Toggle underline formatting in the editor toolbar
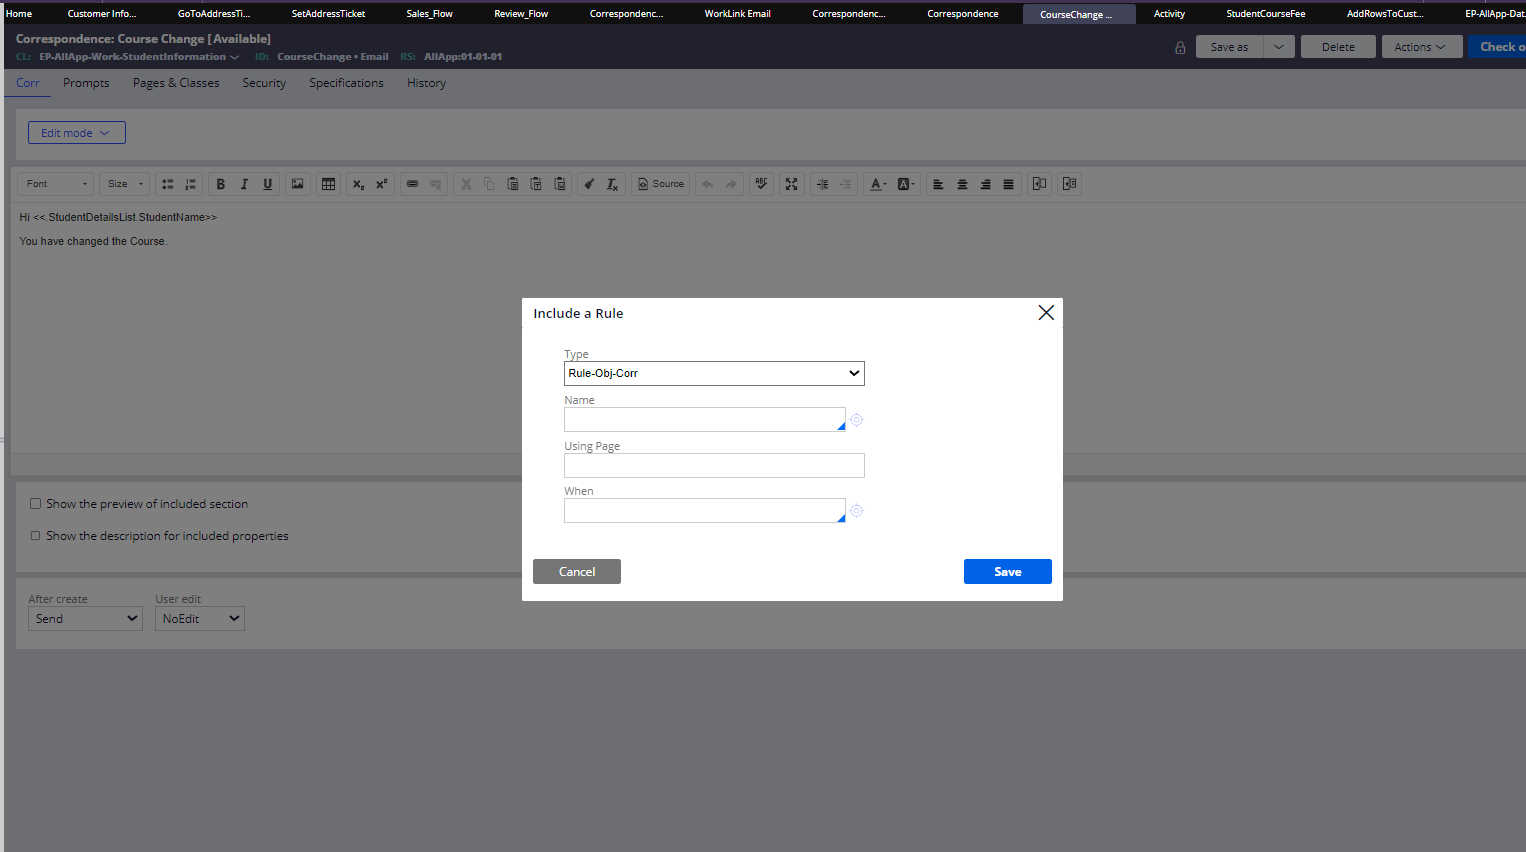 (x=268, y=184)
